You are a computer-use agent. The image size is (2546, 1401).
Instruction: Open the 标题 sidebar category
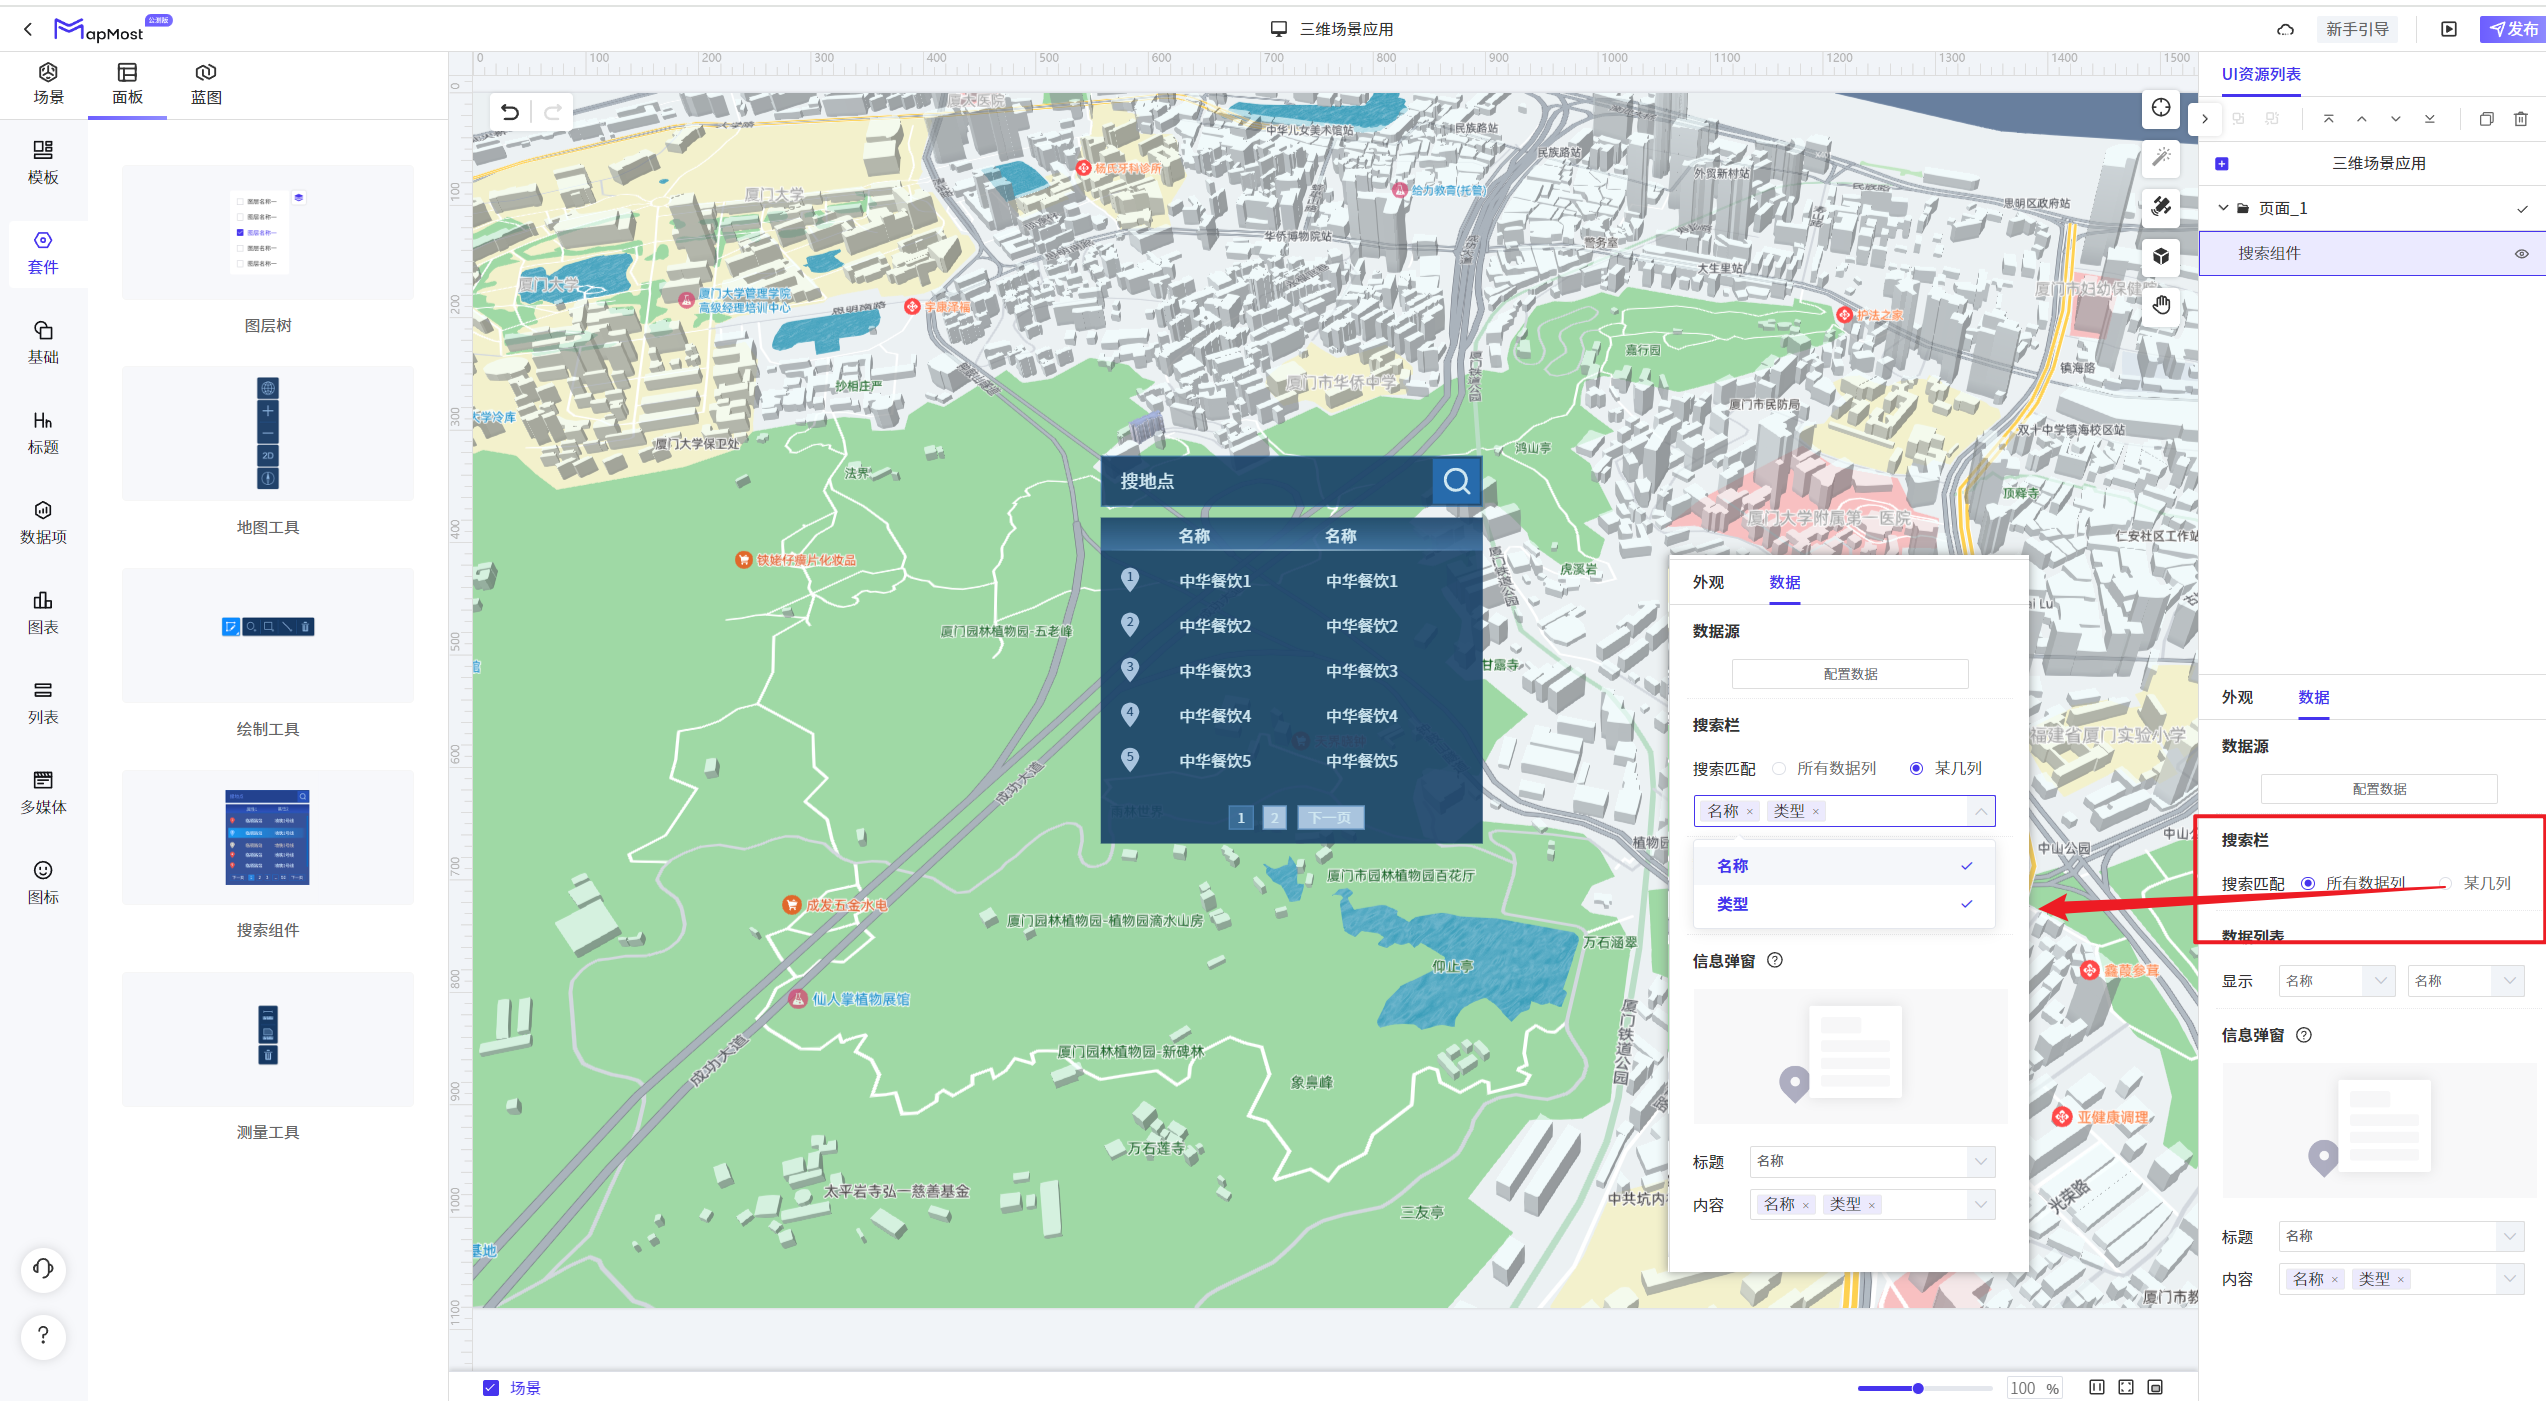tap(43, 432)
